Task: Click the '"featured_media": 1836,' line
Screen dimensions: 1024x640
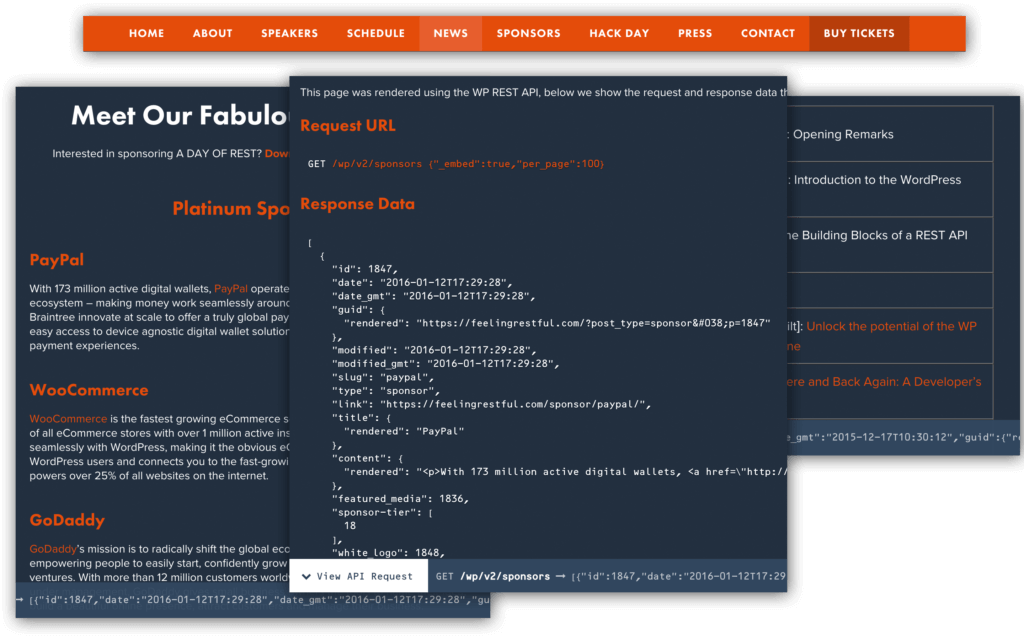Action: coord(400,499)
